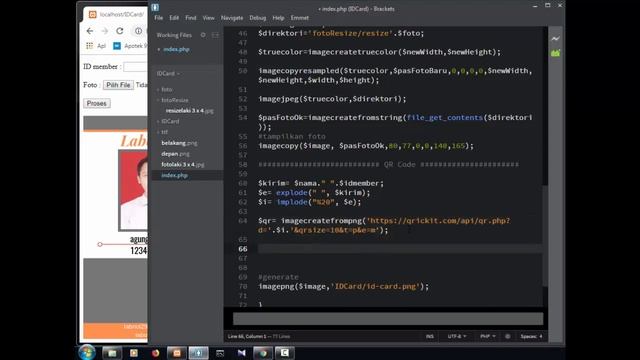
Task: Select index.php in the project file tree
Action: click(x=174, y=175)
